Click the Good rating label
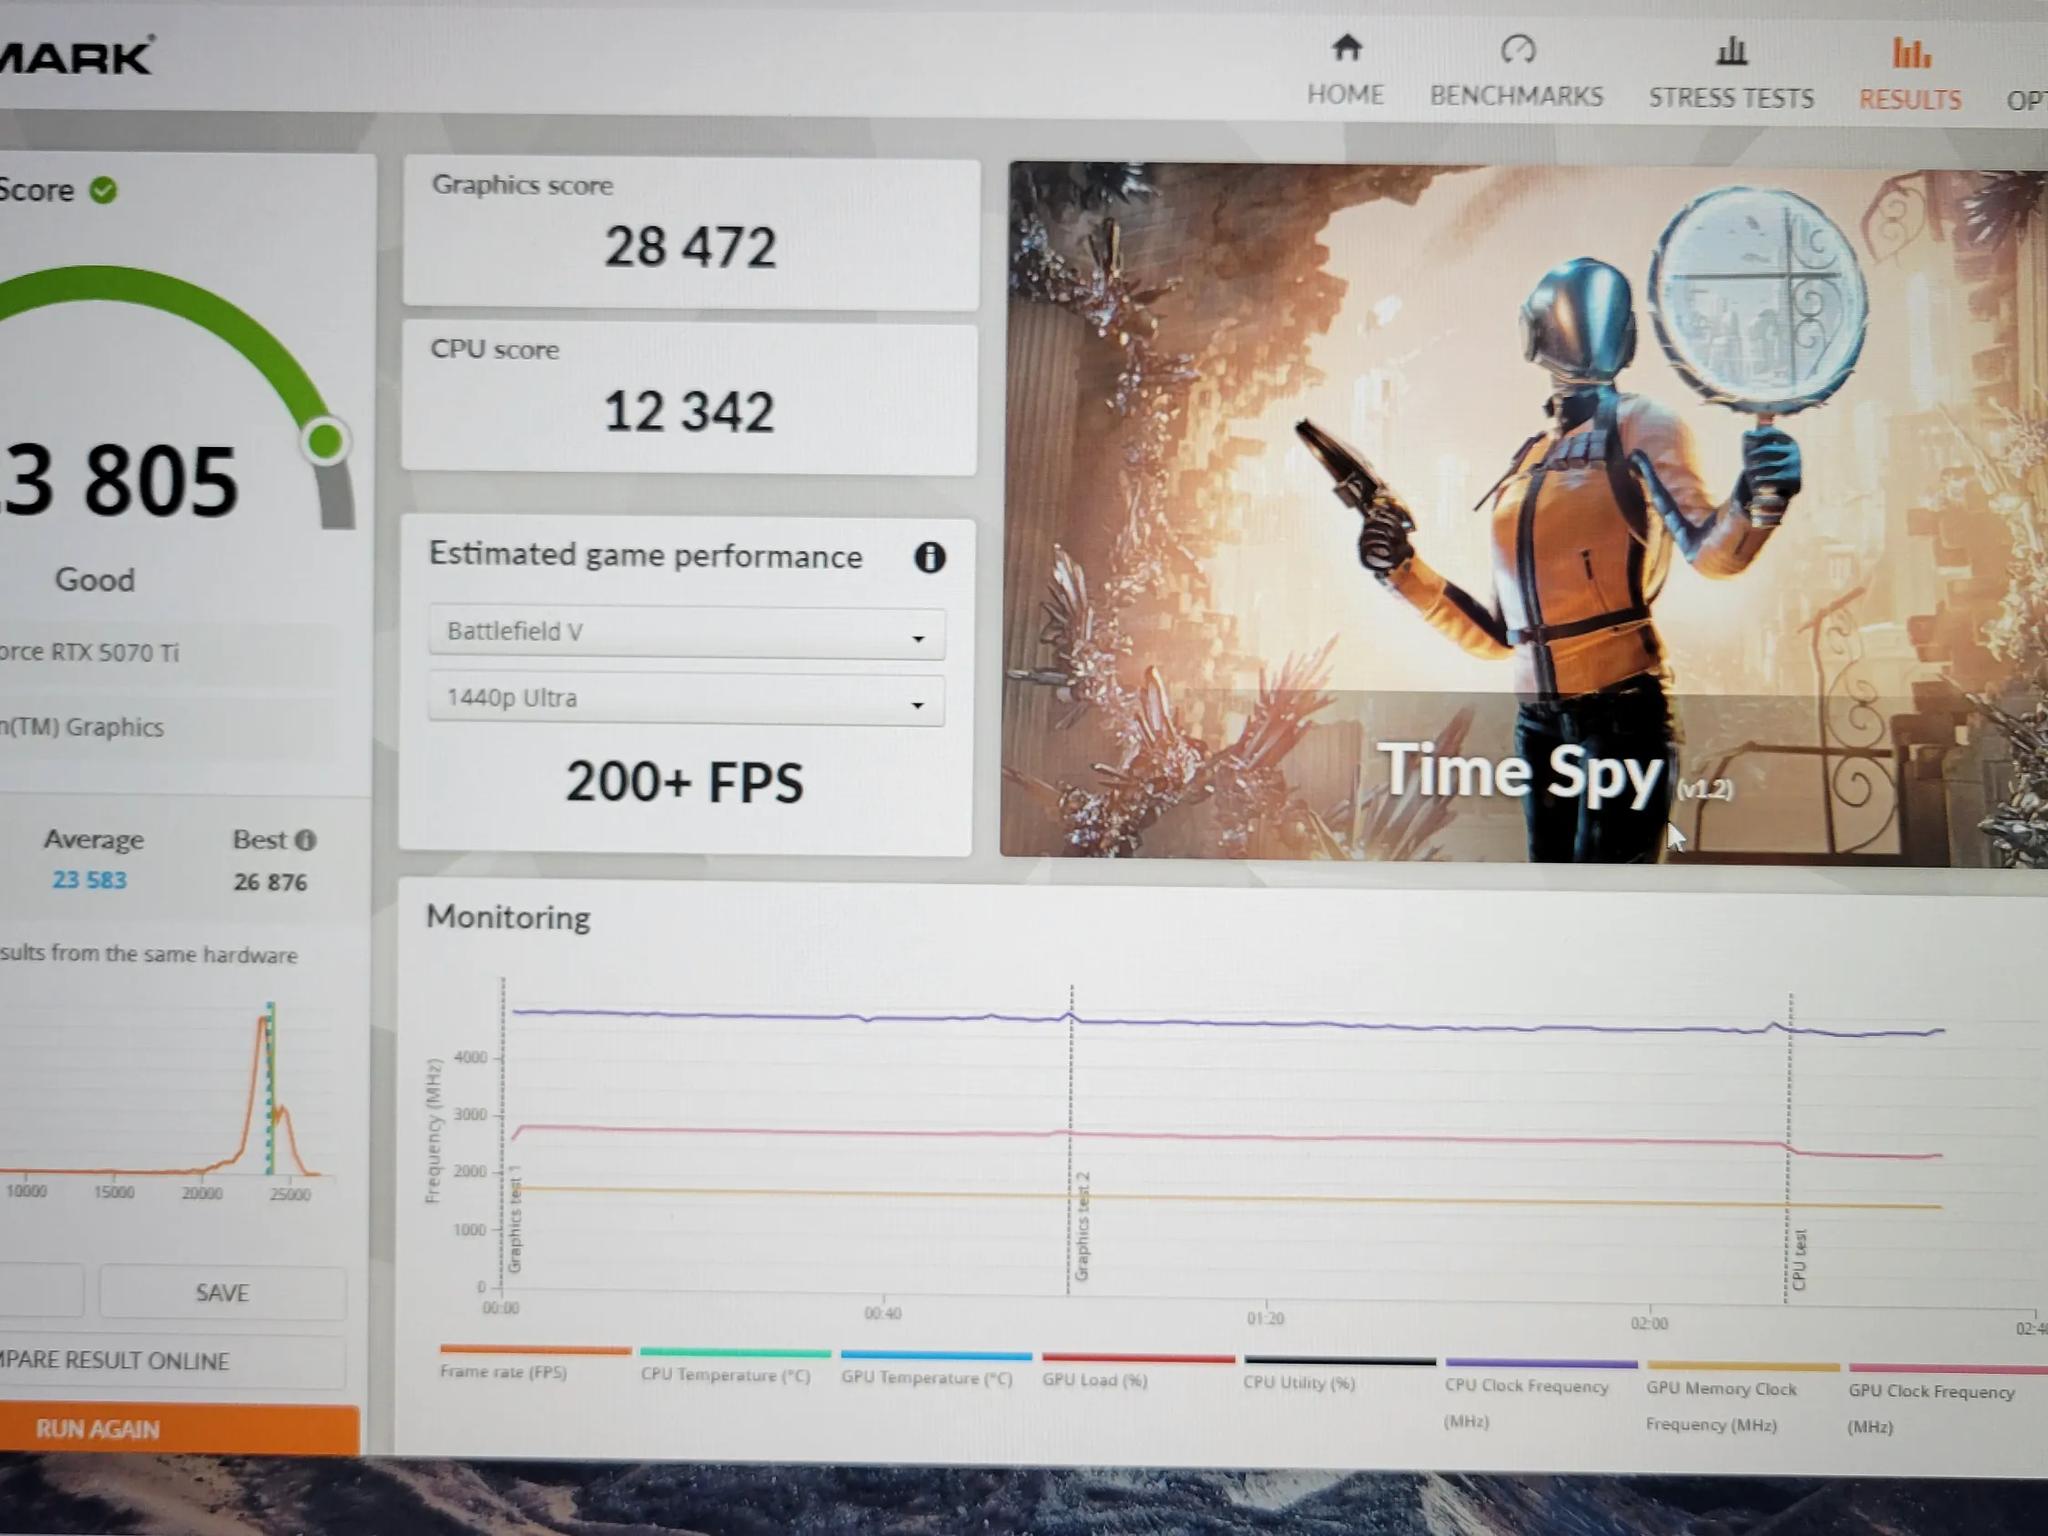The height and width of the screenshot is (1536, 2048). click(94, 580)
